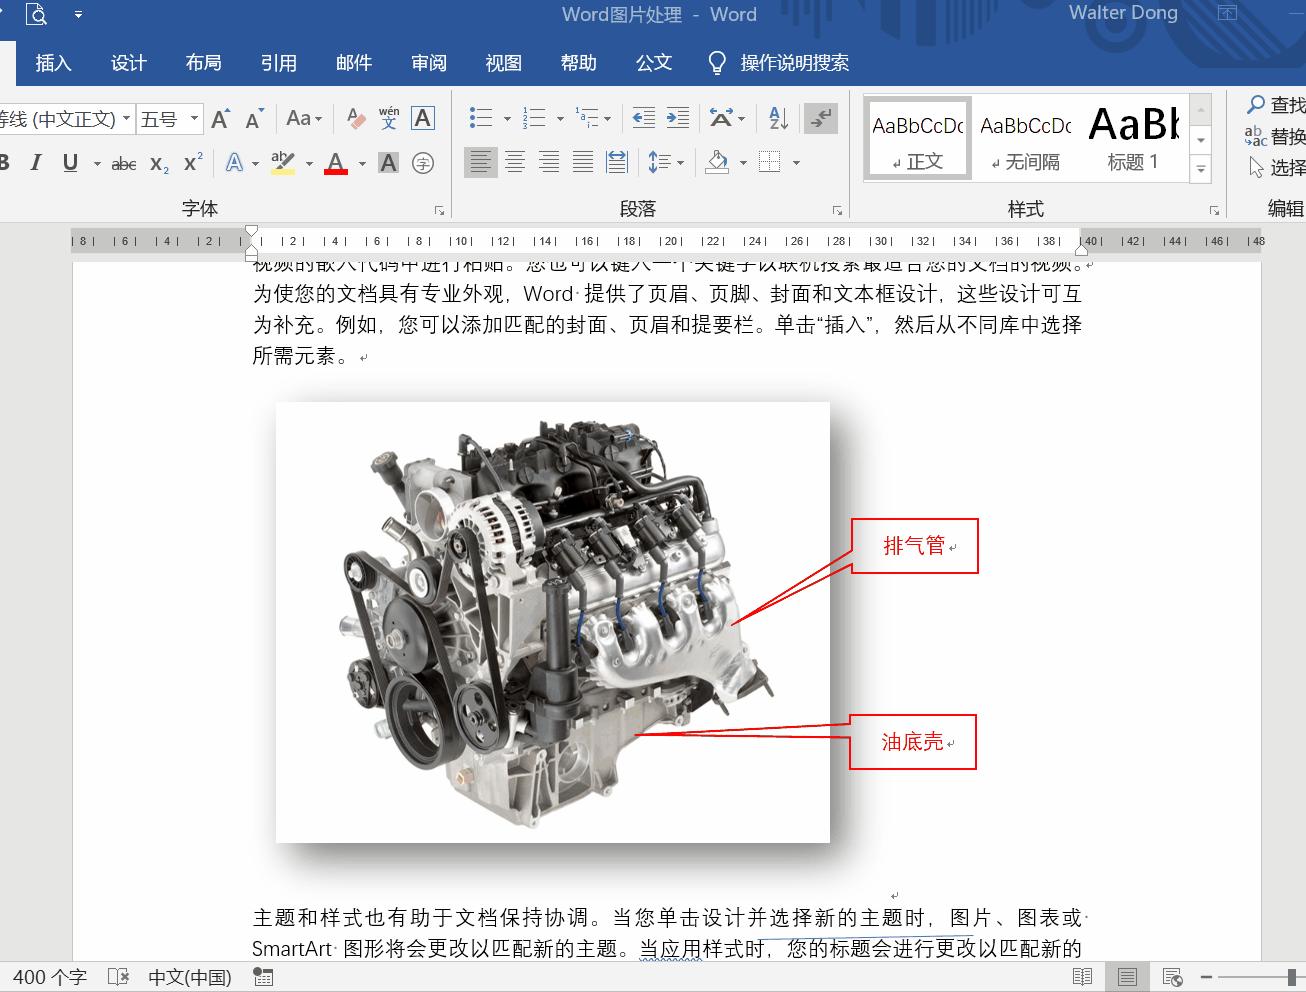The width and height of the screenshot is (1306, 992).
Task: Open the Paragraph dialog launcher
Action: [837, 210]
